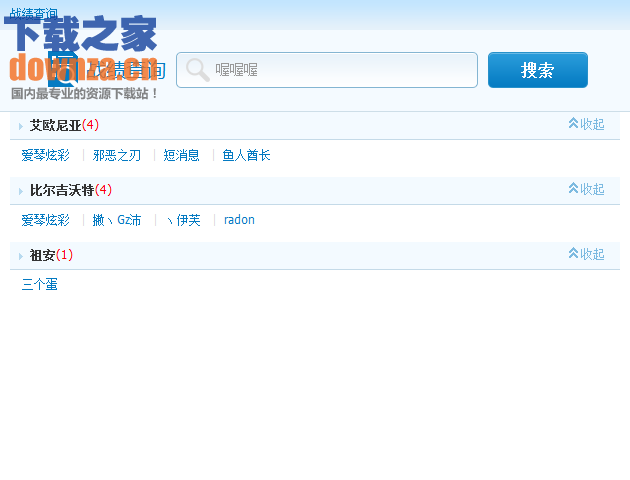Click the blue 搜索 search button
Screen dimensions: 630x480
pos(537,70)
